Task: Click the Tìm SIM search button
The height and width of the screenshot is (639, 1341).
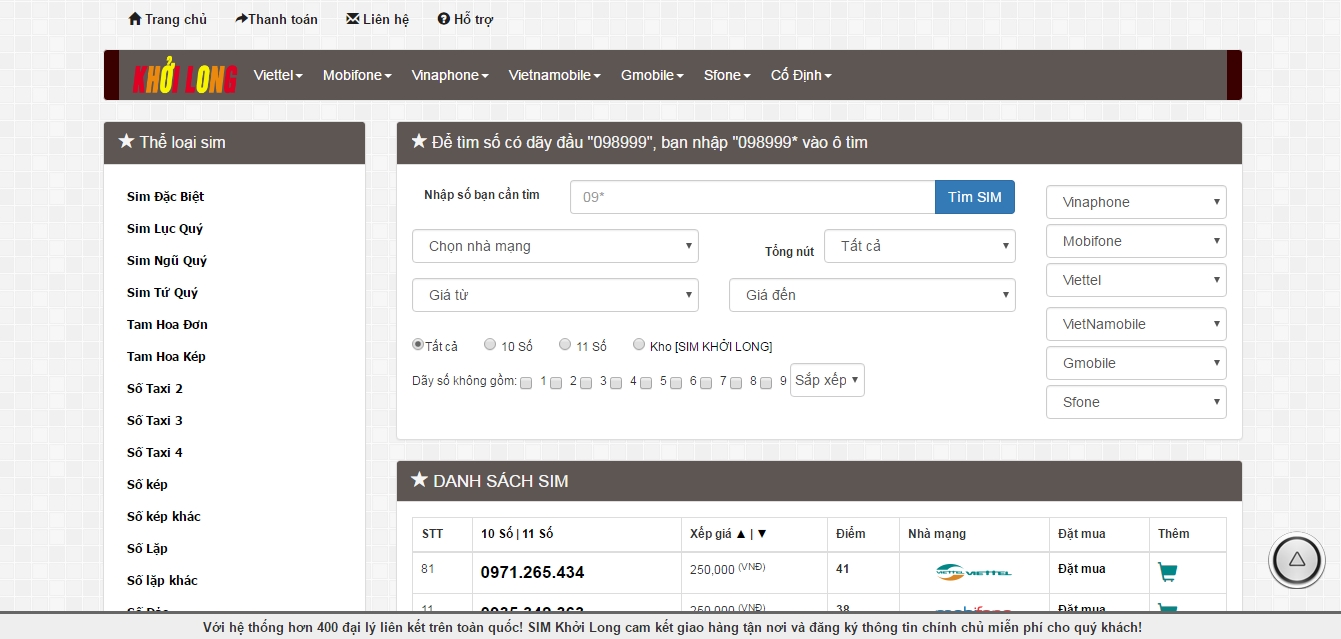Action: click(975, 197)
